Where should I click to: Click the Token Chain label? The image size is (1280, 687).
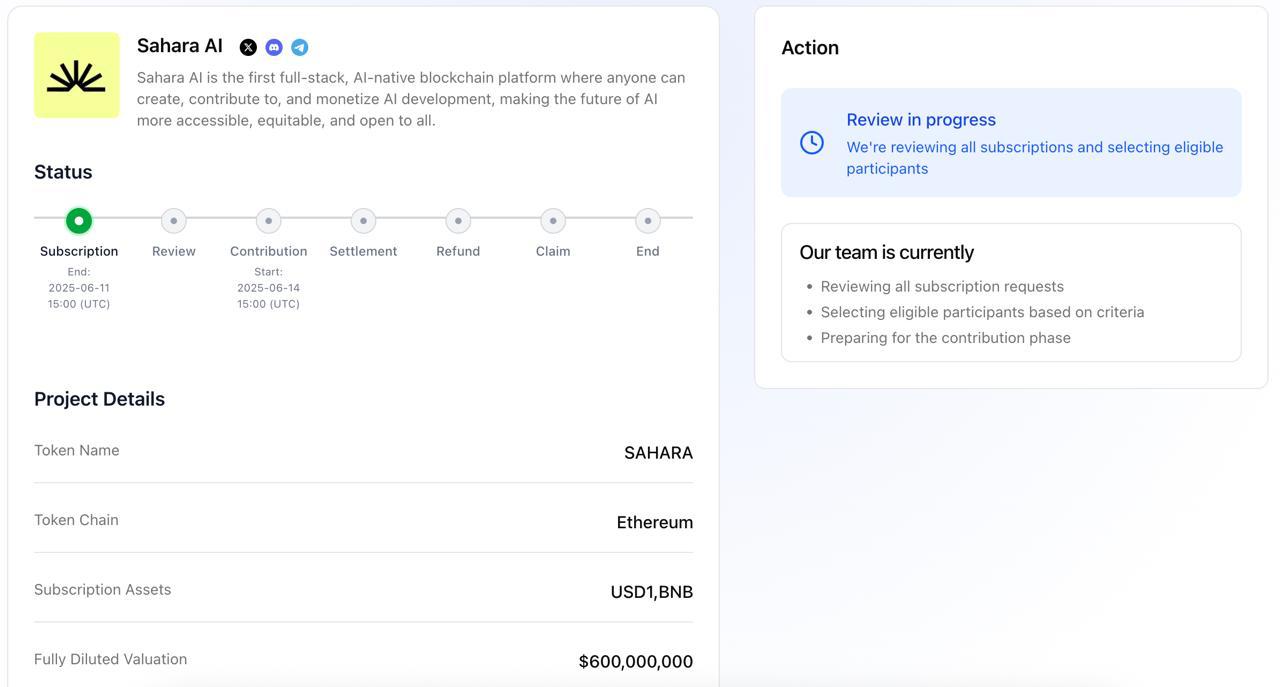click(76, 520)
